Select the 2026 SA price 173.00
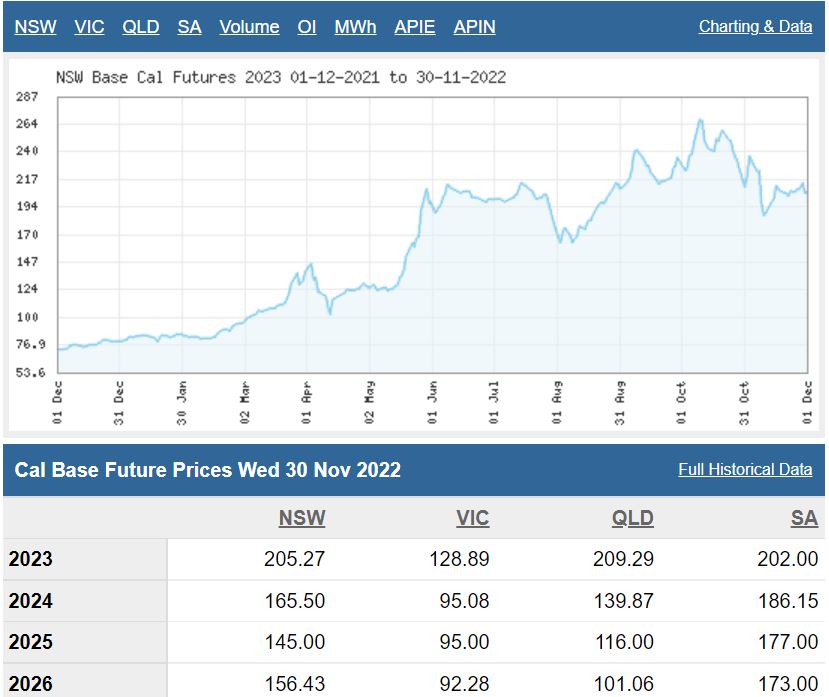This screenshot has height=697, width=829. 787,685
